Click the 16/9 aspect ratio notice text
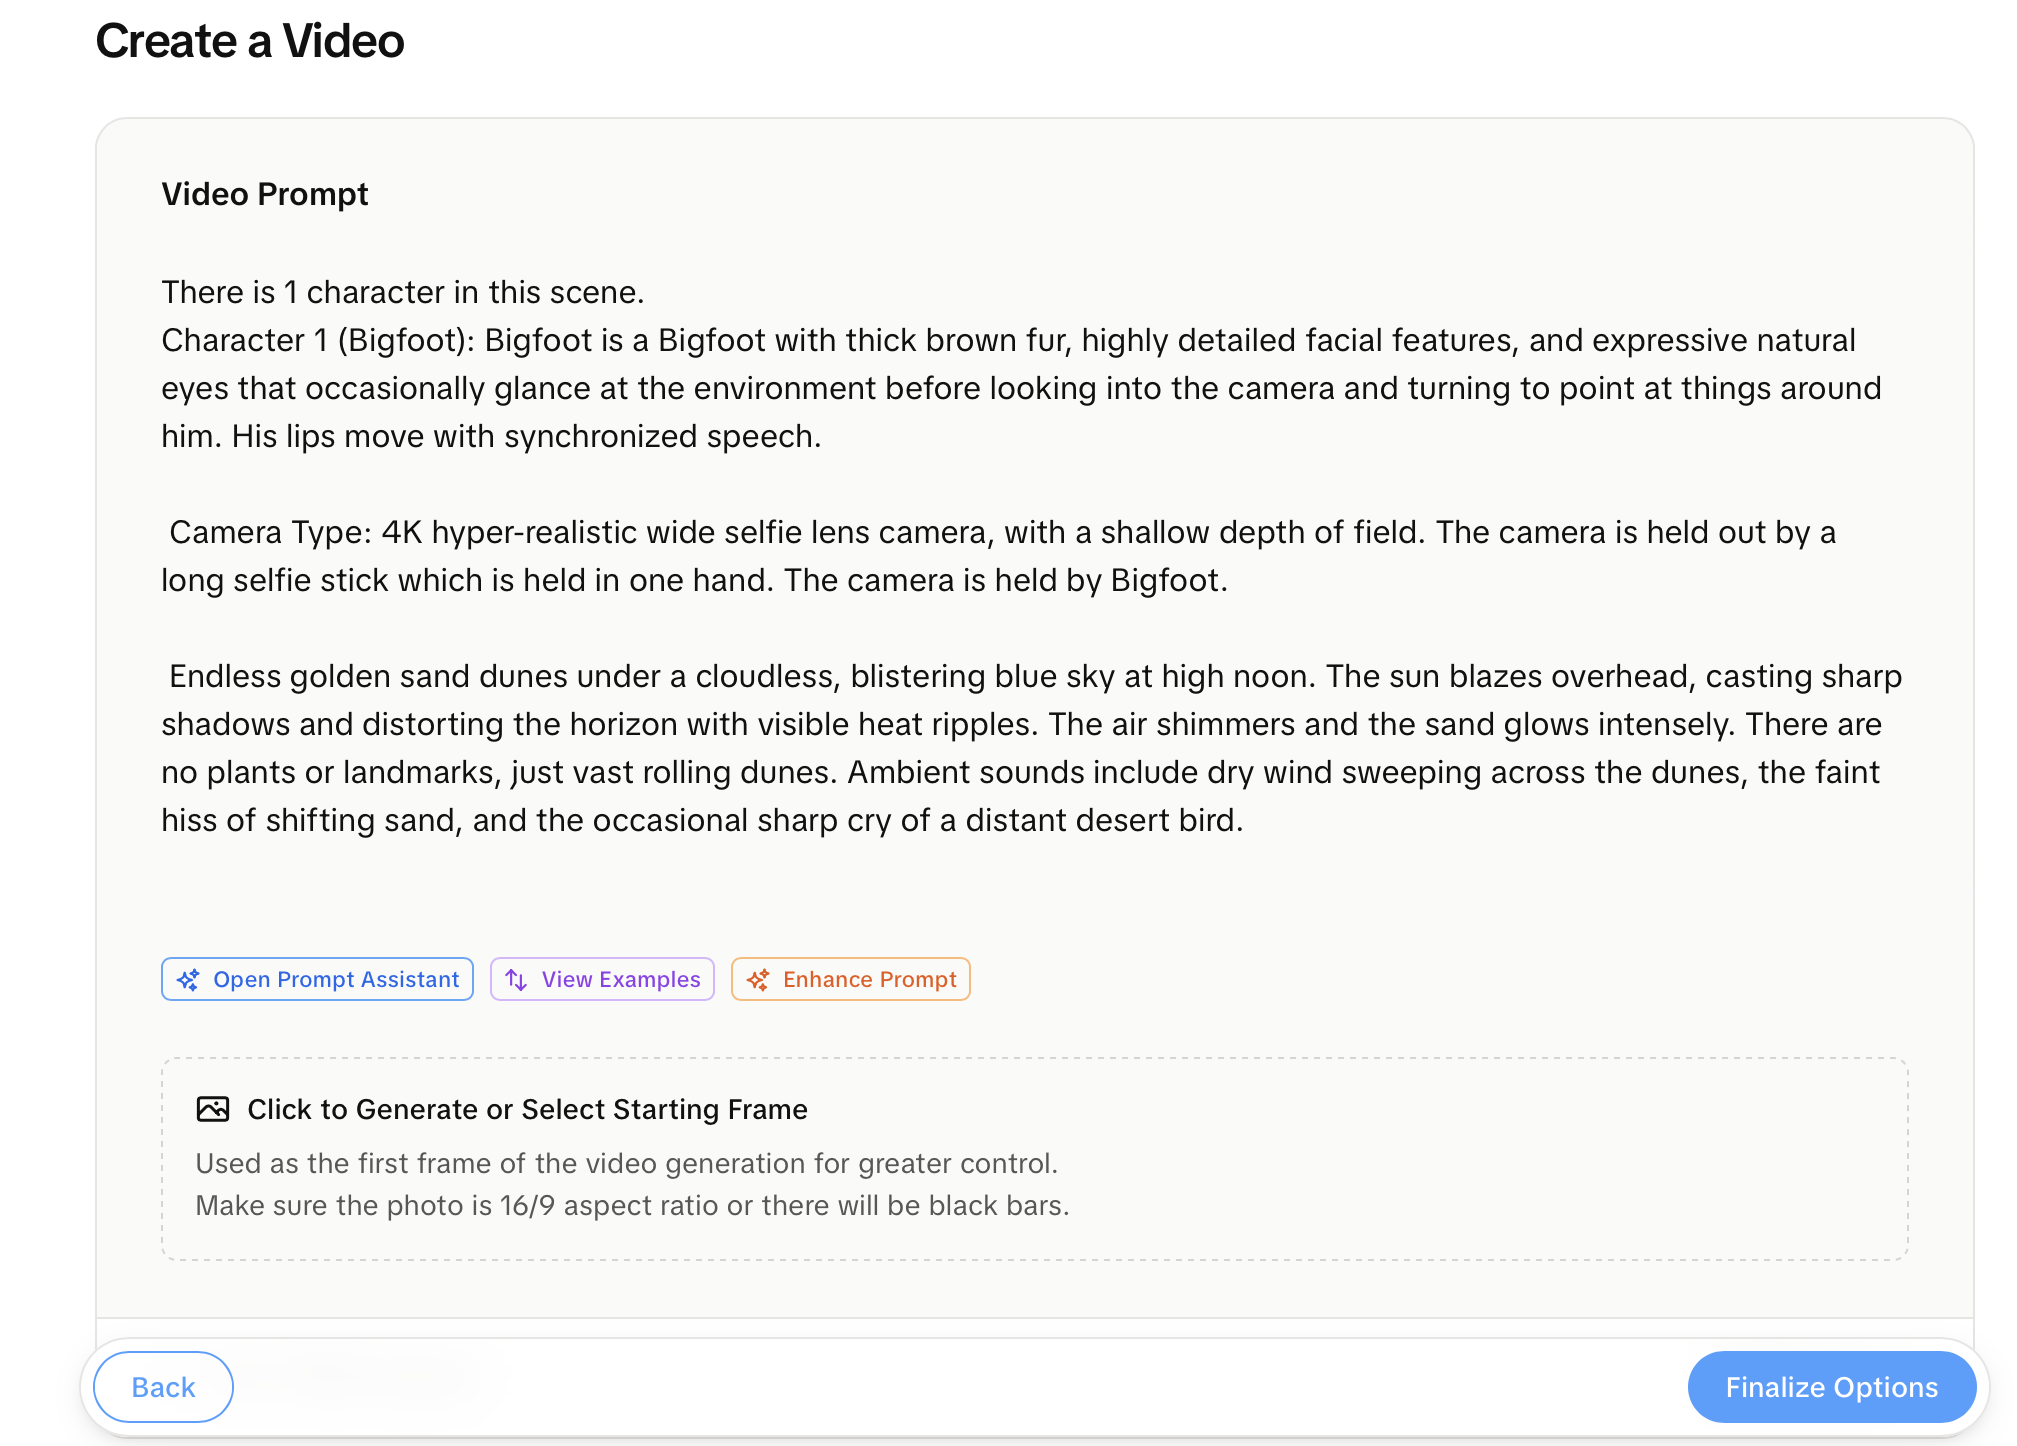This screenshot has height=1446, width=2017. coord(633,1205)
